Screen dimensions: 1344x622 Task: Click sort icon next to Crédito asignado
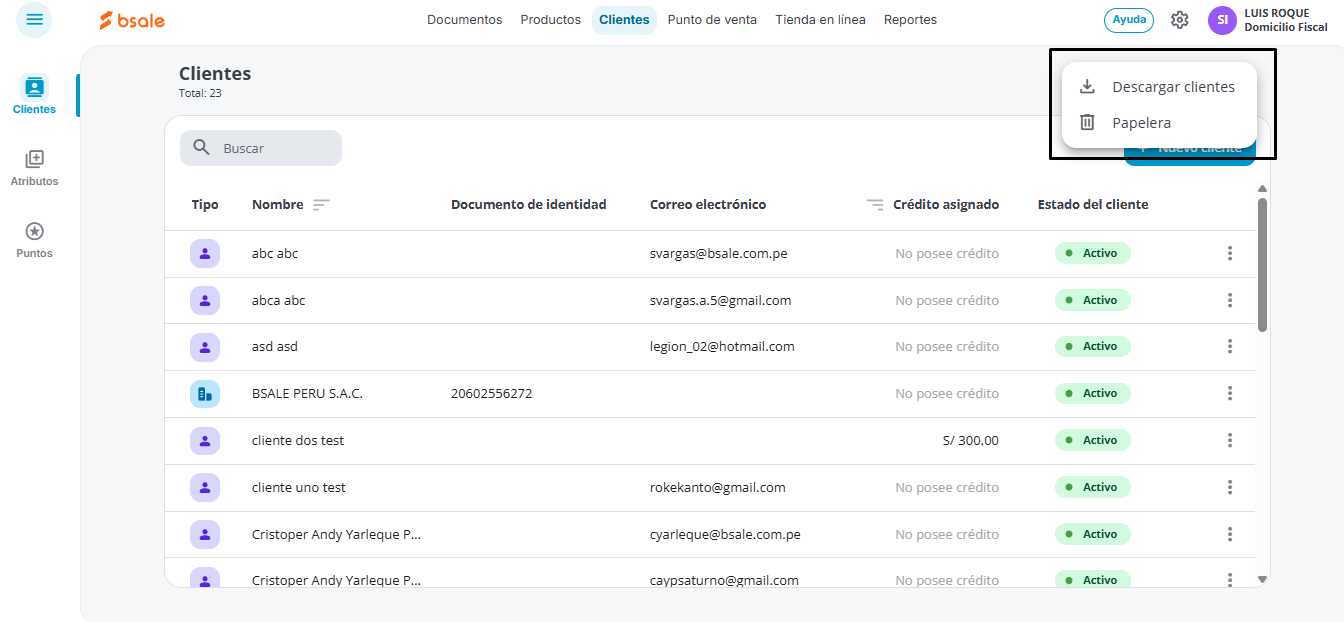tap(875, 205)
